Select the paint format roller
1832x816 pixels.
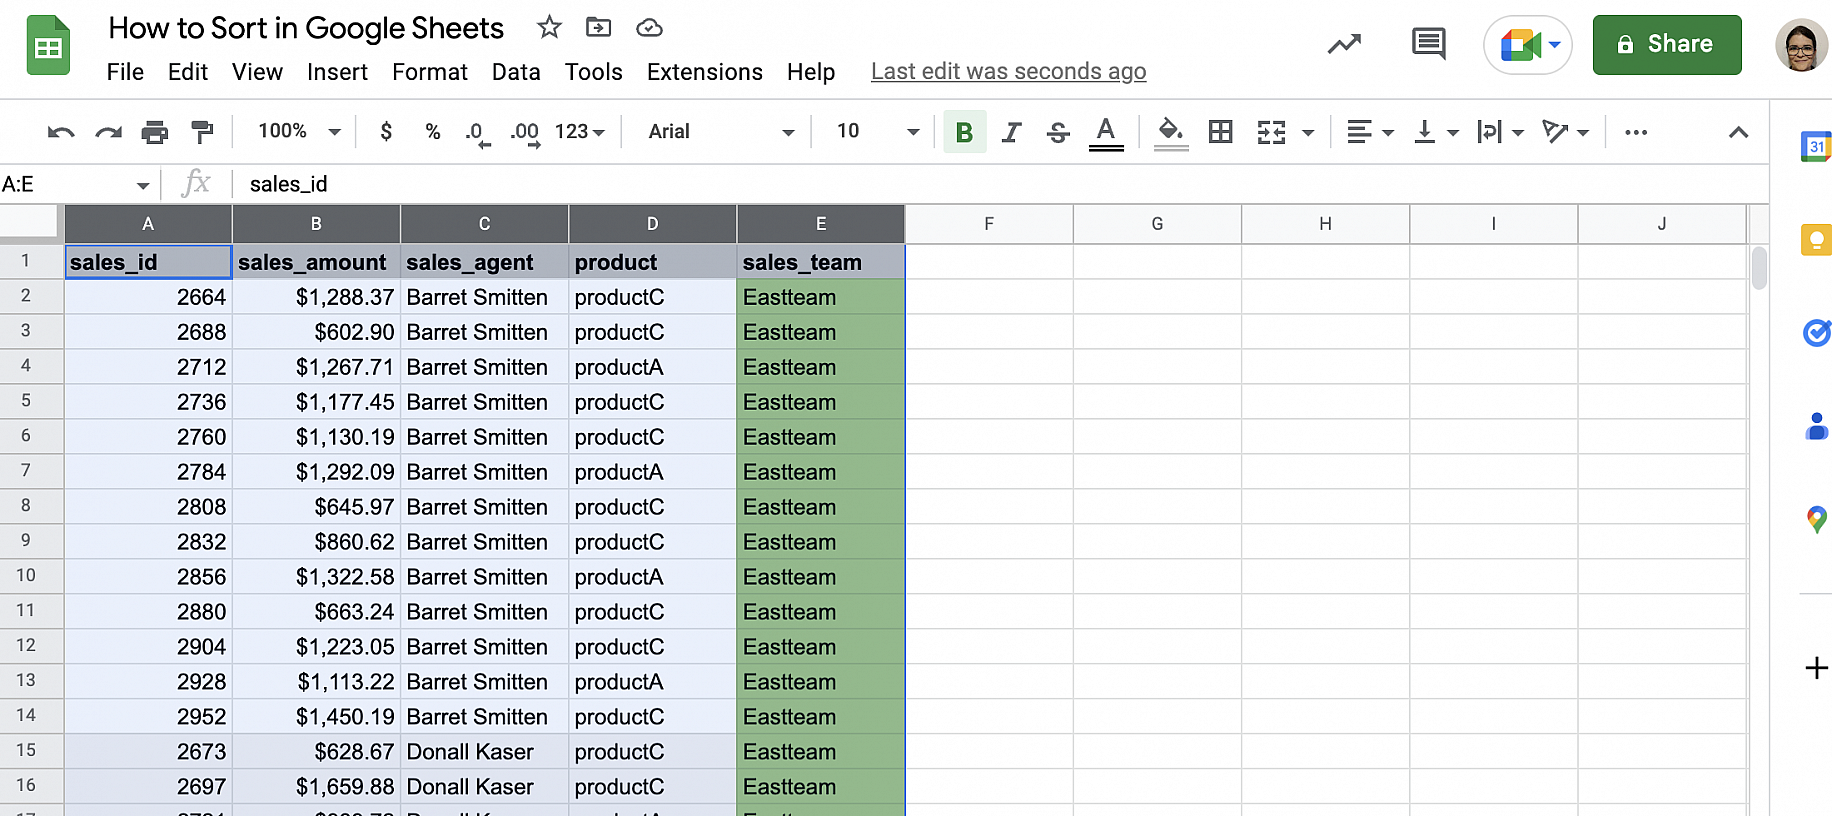point(202,132)
